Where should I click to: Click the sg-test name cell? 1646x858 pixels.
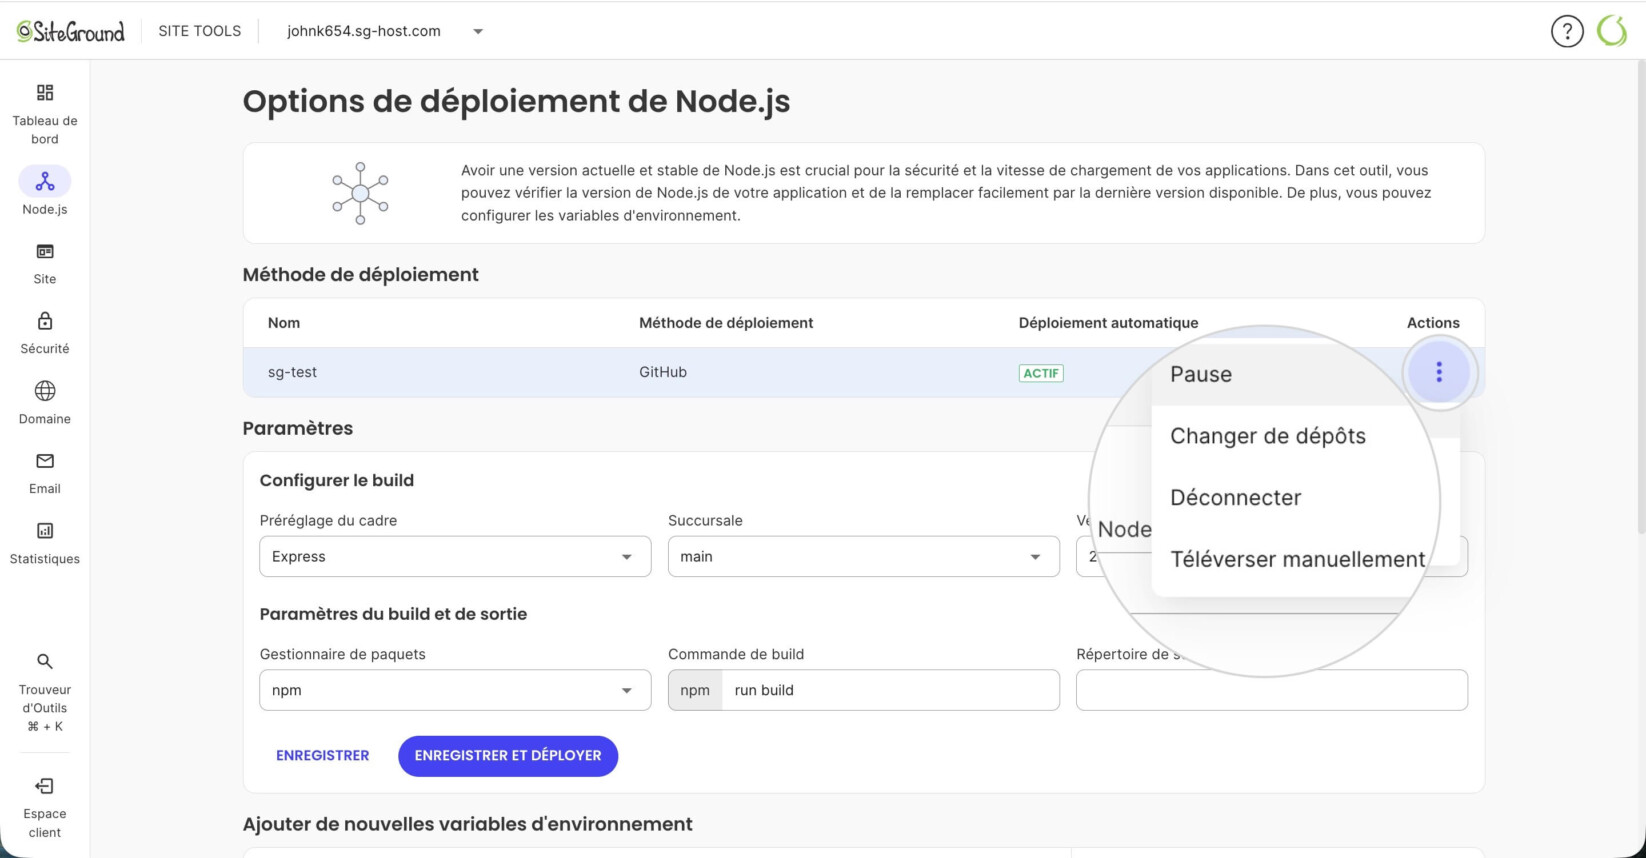click(x=292, y=372)
